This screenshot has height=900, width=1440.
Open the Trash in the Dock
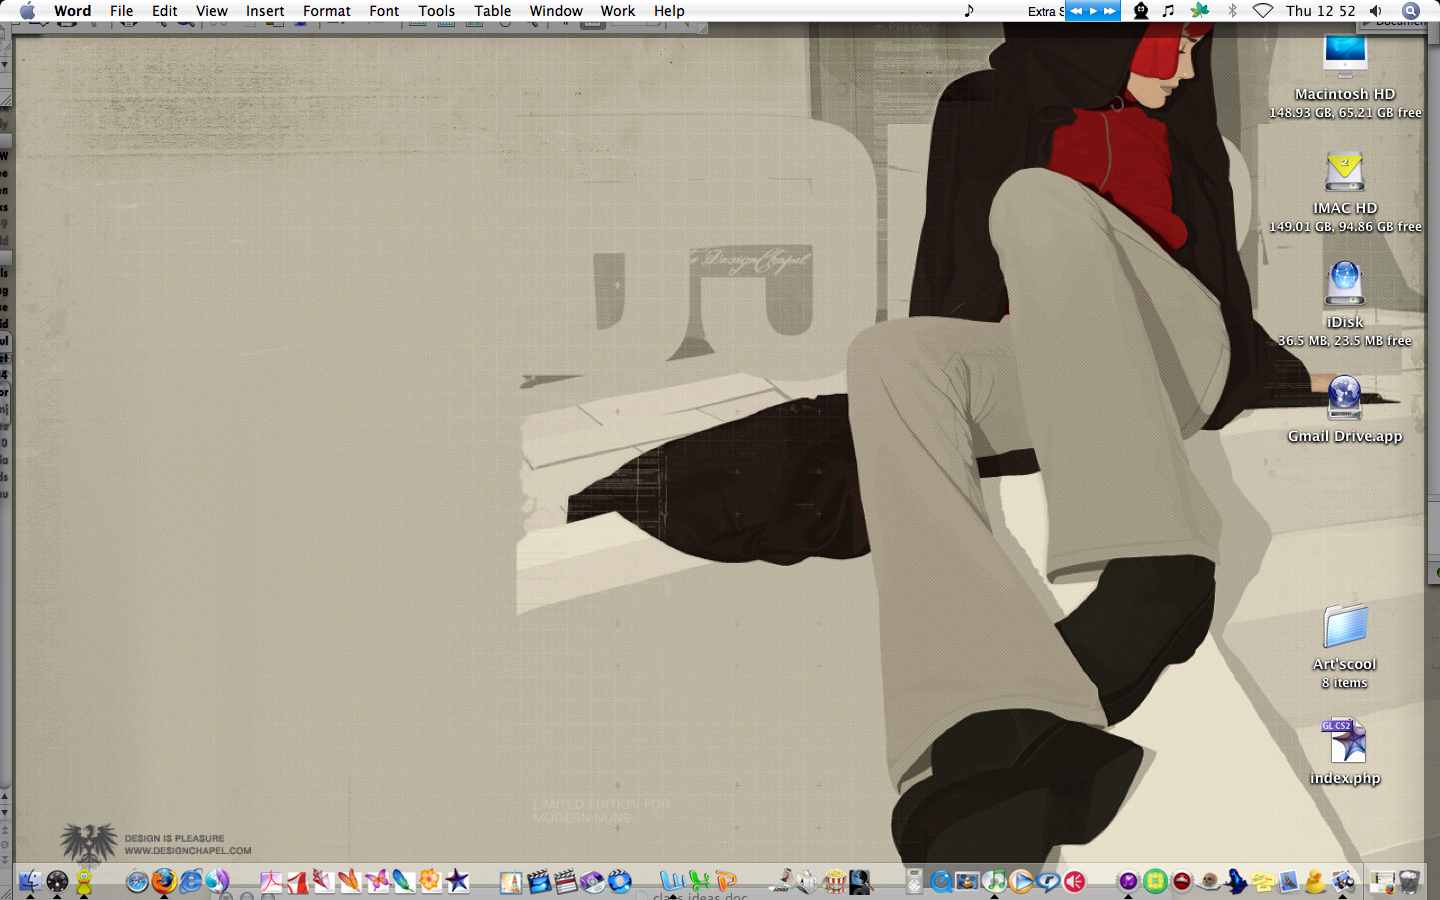coord(1409,881)
